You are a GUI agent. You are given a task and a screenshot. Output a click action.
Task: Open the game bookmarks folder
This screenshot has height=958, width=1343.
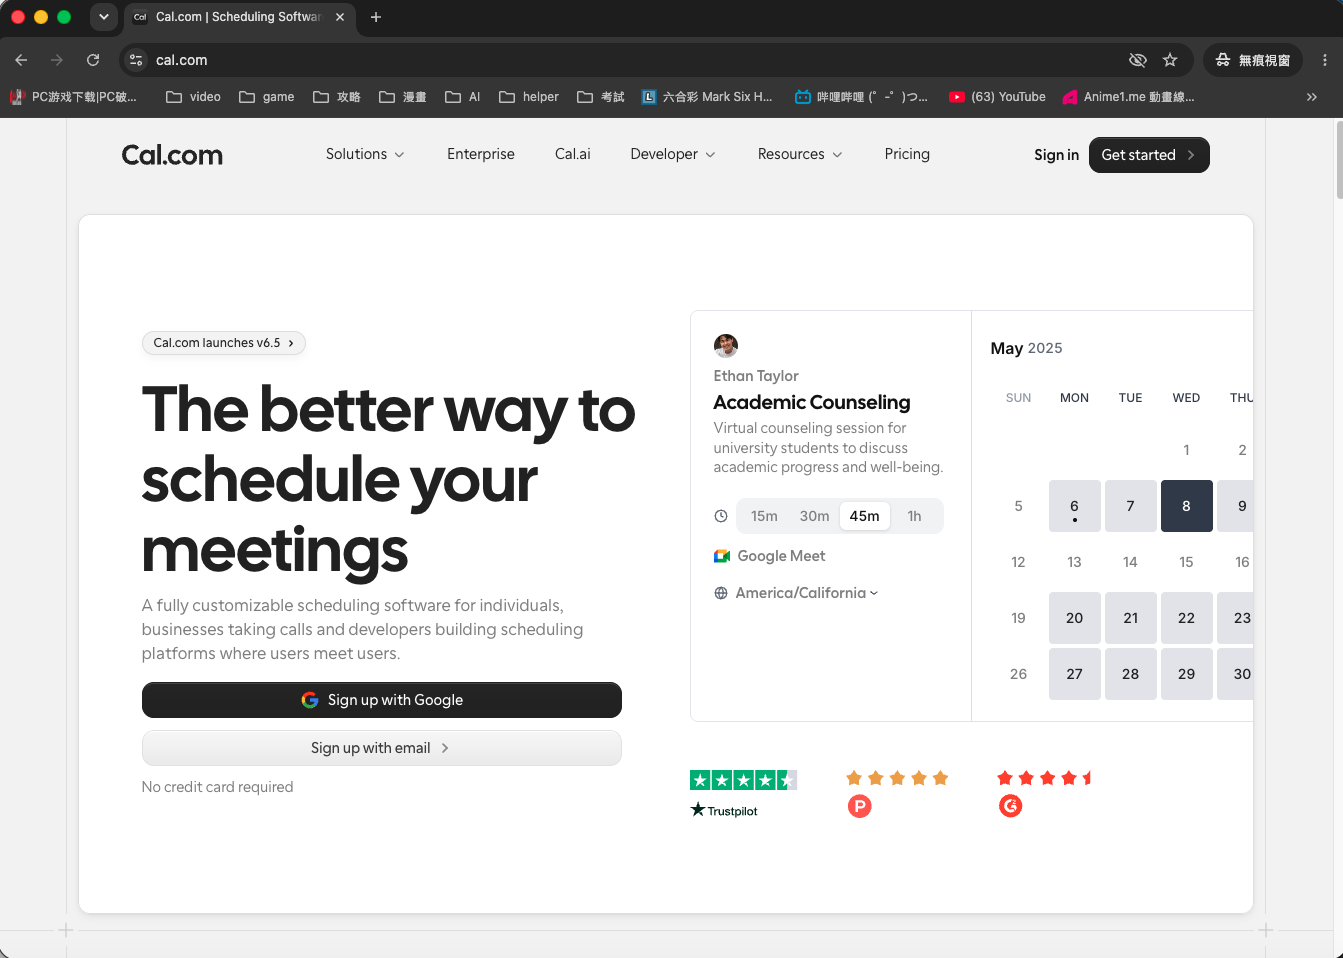coord(266,97)
